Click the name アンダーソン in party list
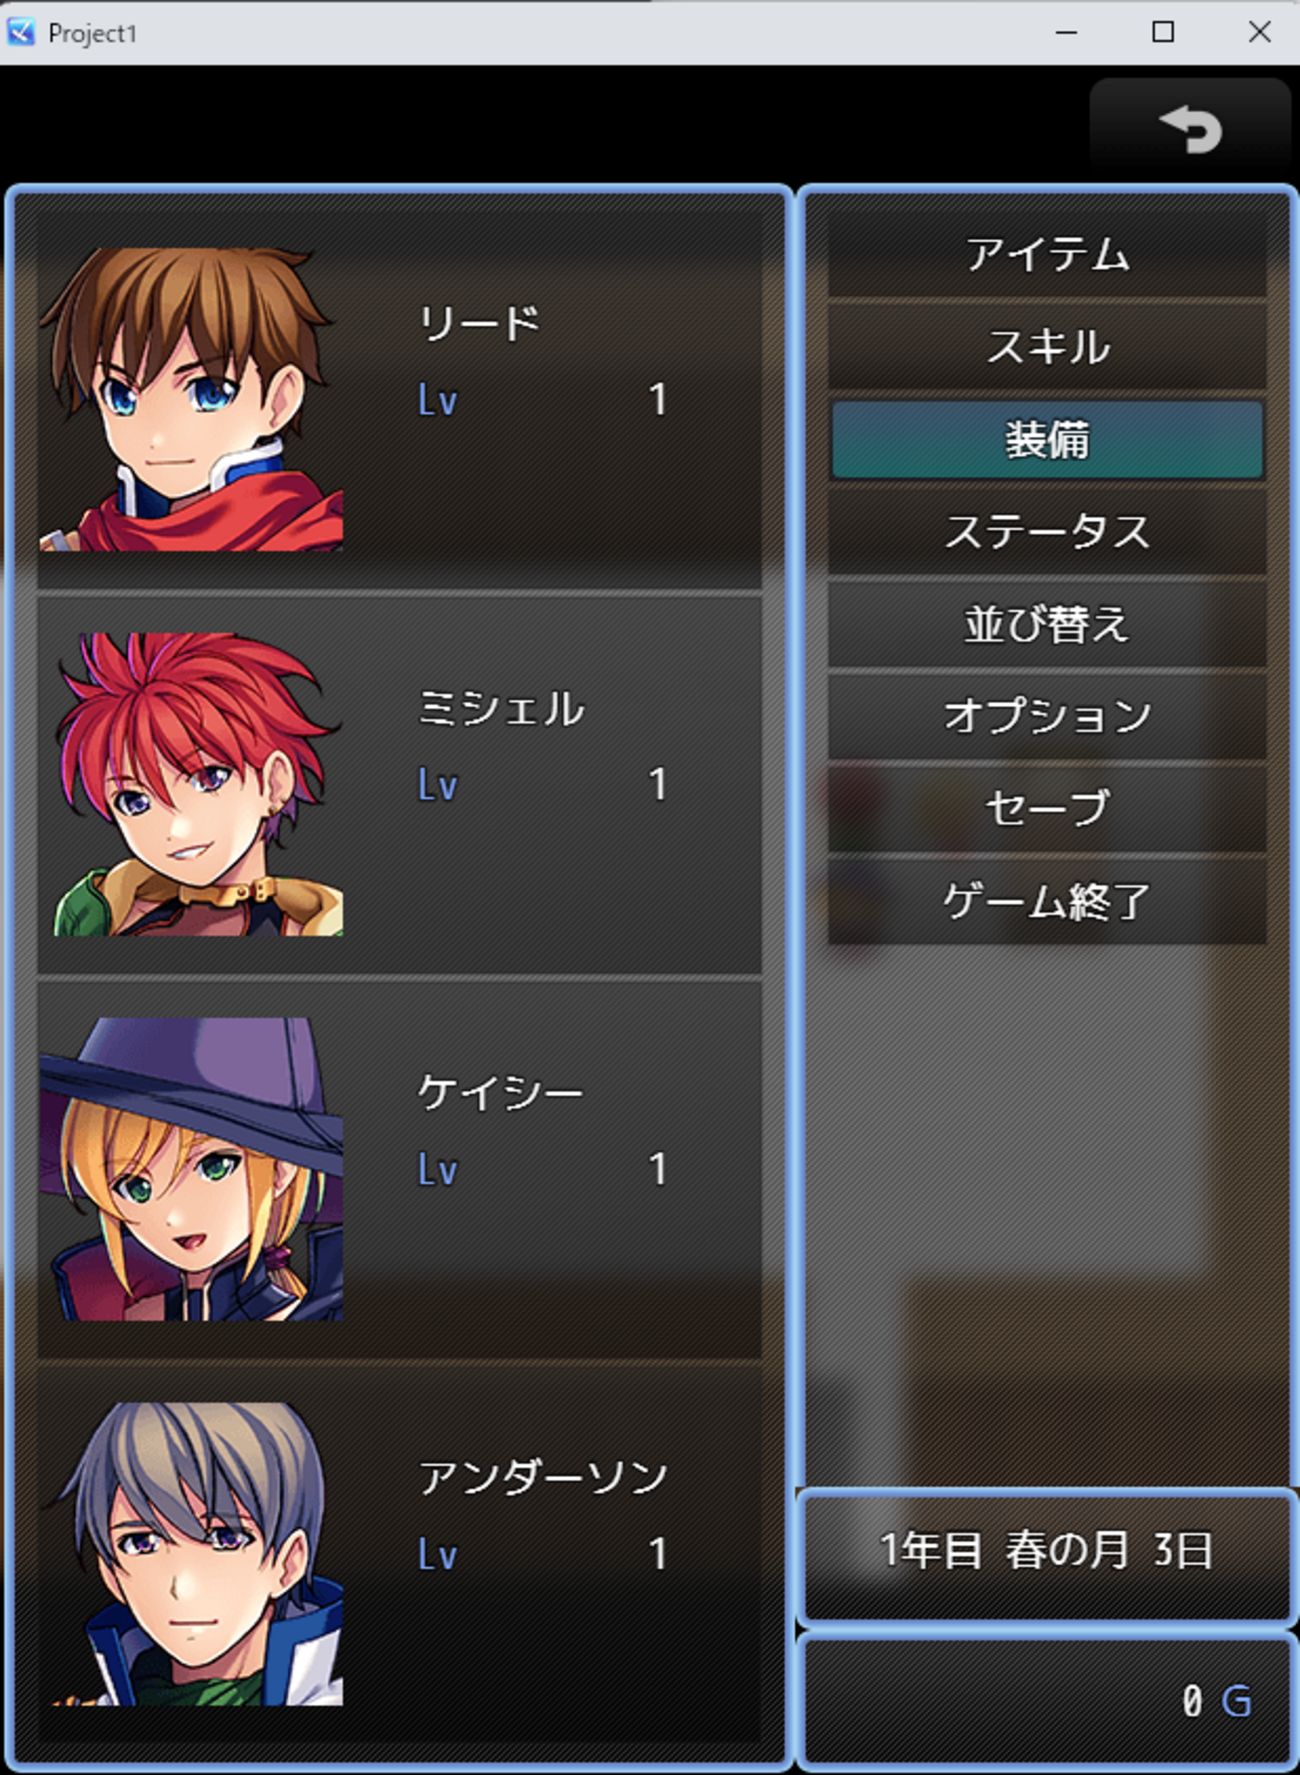 tap(543, 1477)
